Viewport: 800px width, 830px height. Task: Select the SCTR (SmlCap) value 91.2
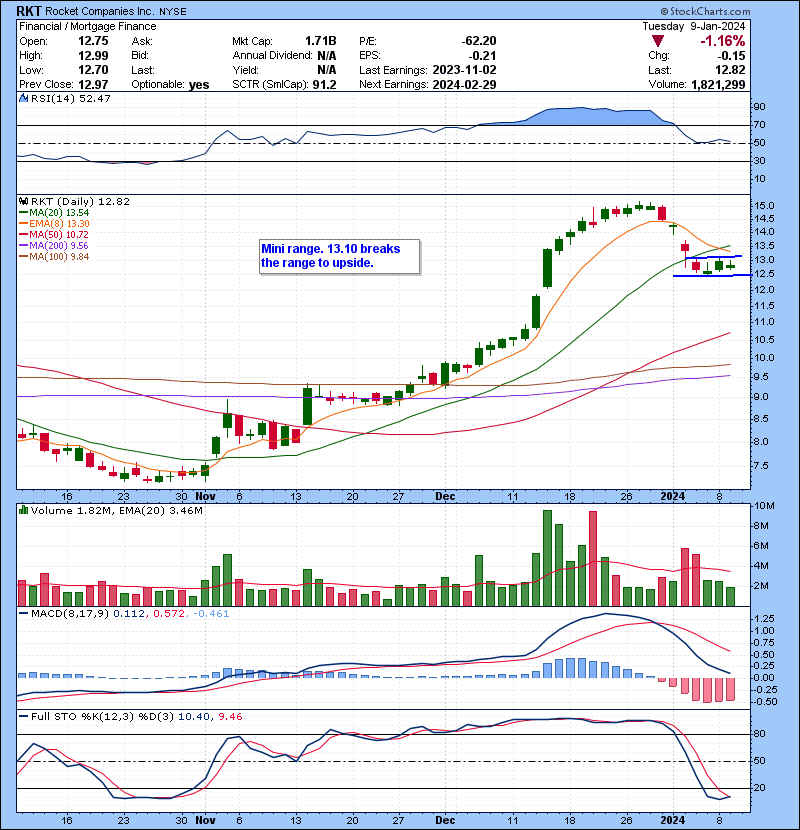click(324, 84)
